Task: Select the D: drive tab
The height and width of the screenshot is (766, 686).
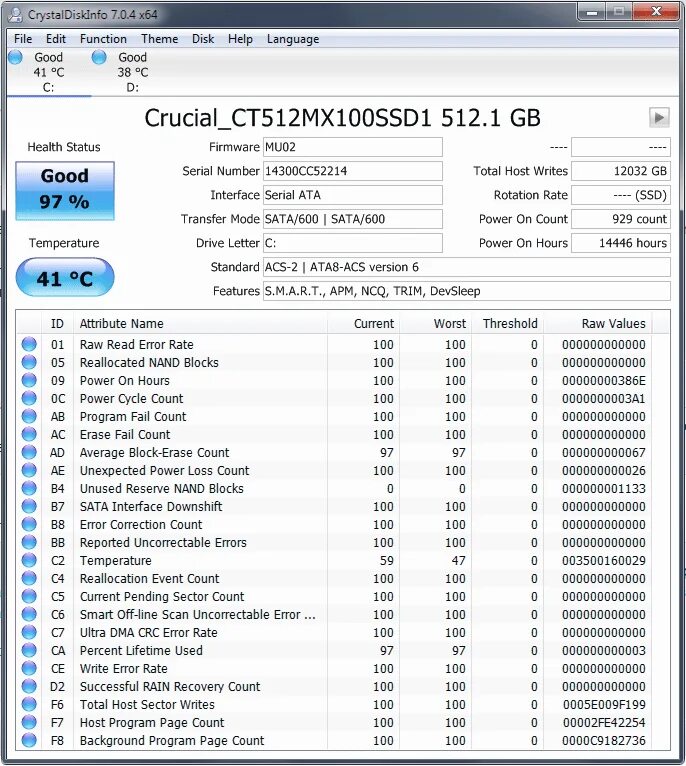Action: click(x=133, y=72)
